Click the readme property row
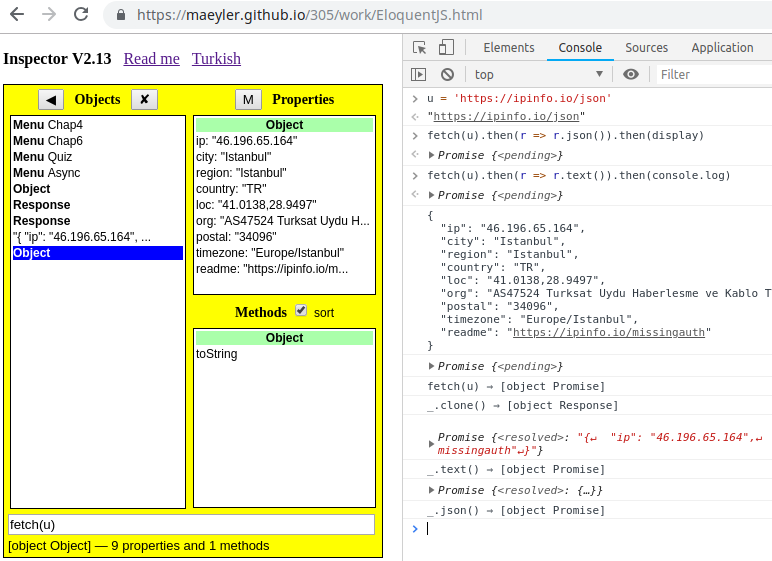Image resolution: width=772 pixels, height=561 pixels. click(284, 269)
